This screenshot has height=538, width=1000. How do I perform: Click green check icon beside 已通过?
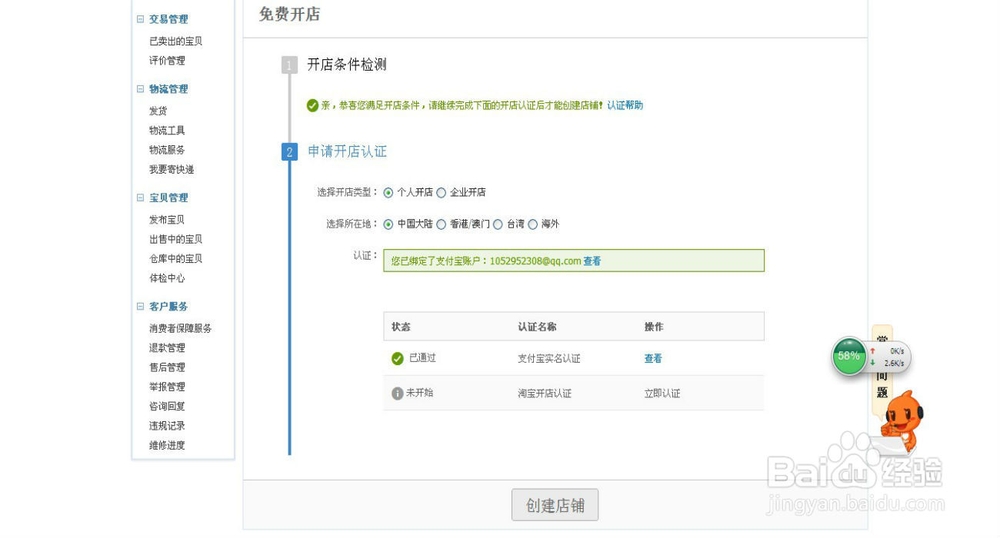[x=397, y=359]
